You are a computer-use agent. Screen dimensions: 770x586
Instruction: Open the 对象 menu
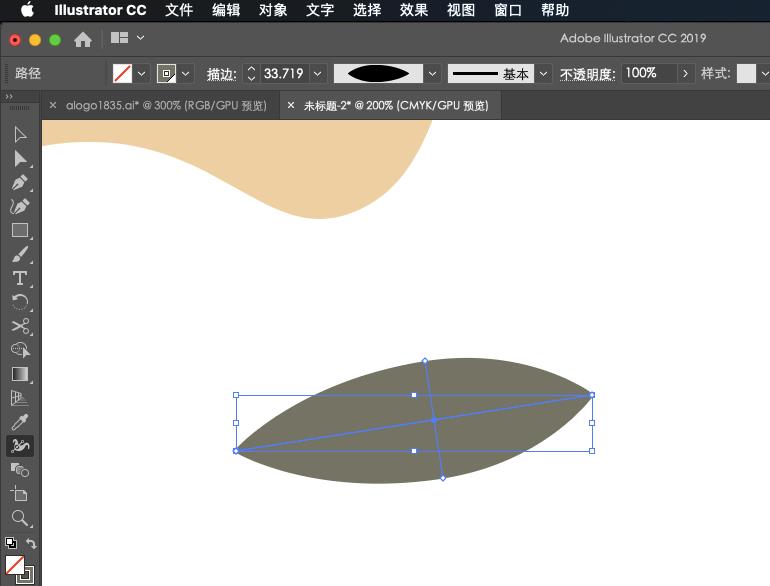273,10
